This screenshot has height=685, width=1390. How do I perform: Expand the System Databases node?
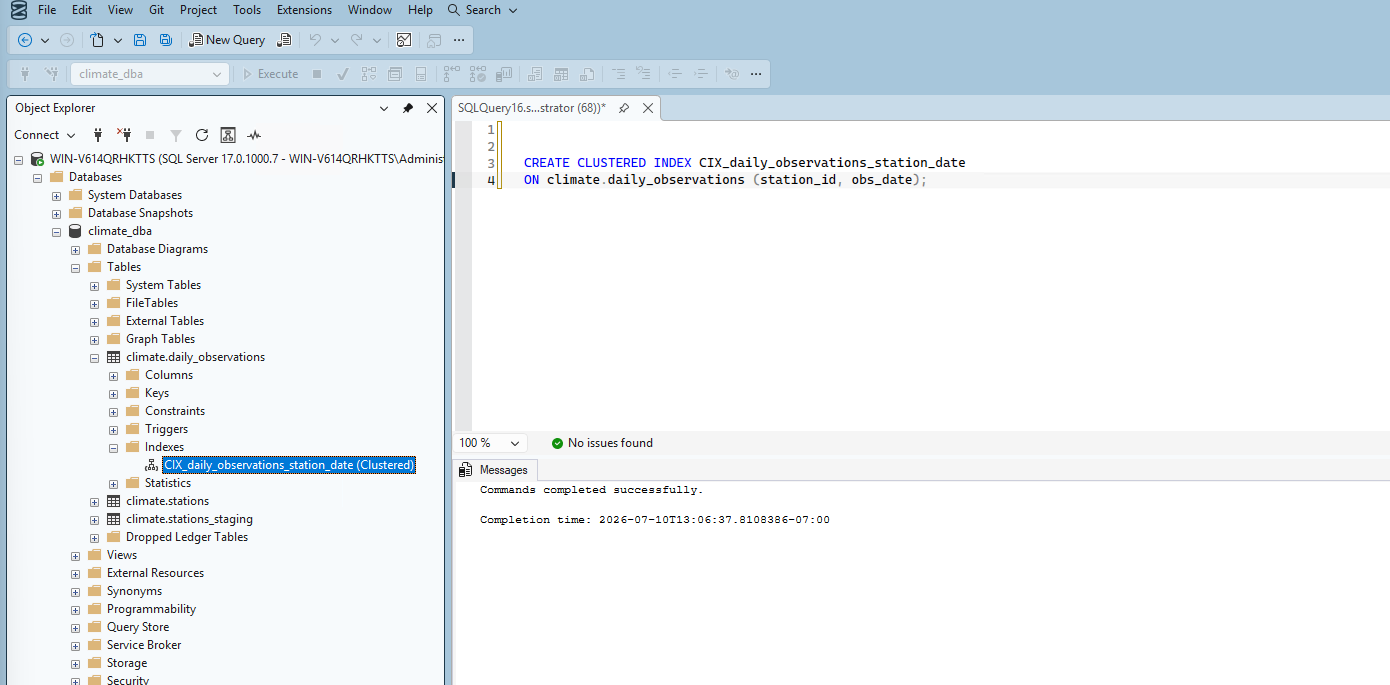tap(57, 195)
